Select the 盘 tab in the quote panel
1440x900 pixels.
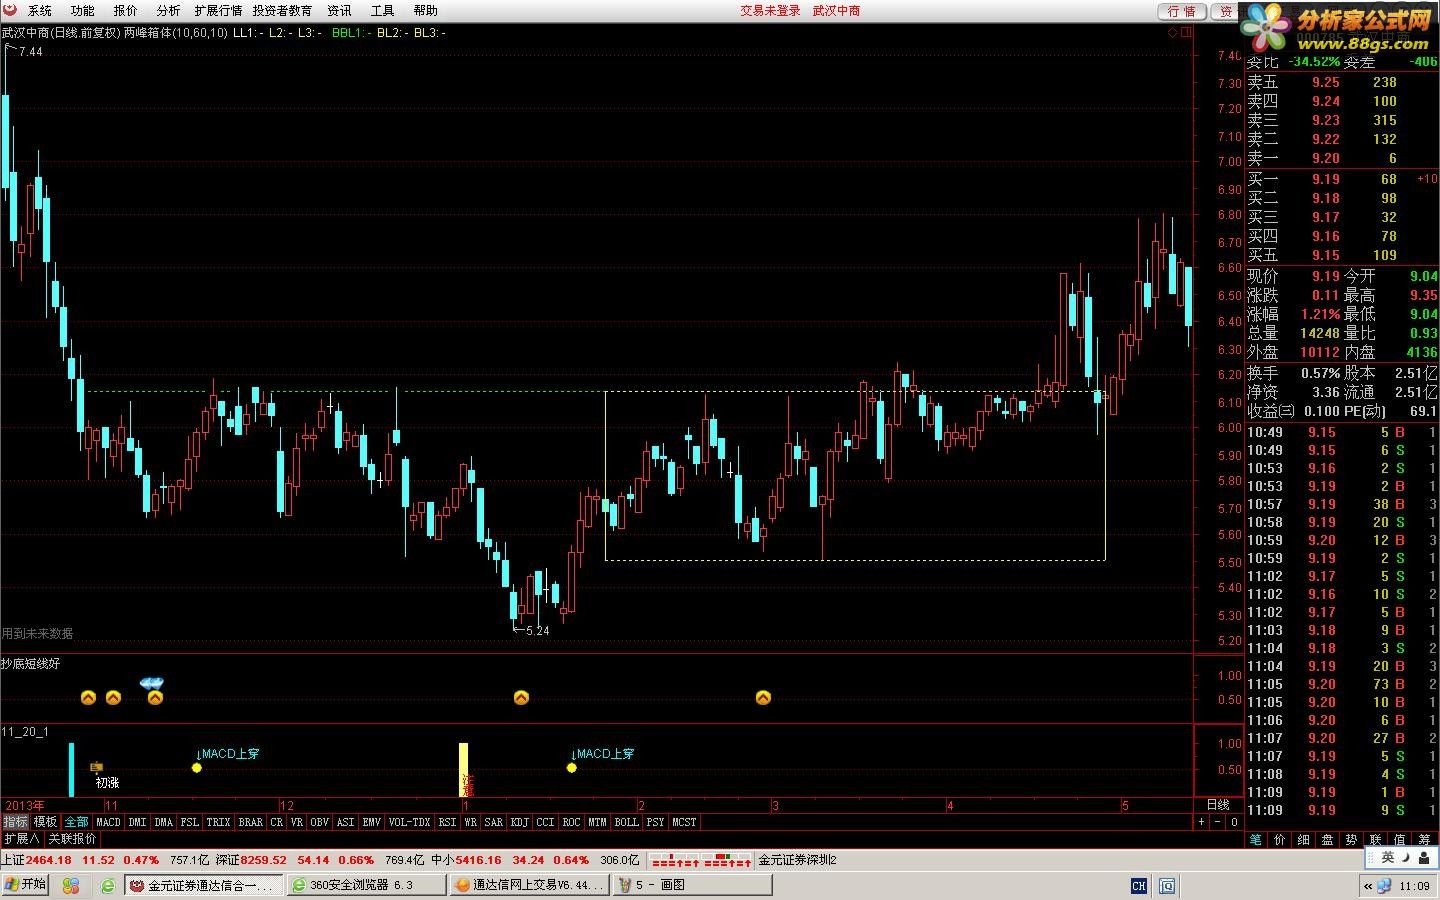[1328, 840]
